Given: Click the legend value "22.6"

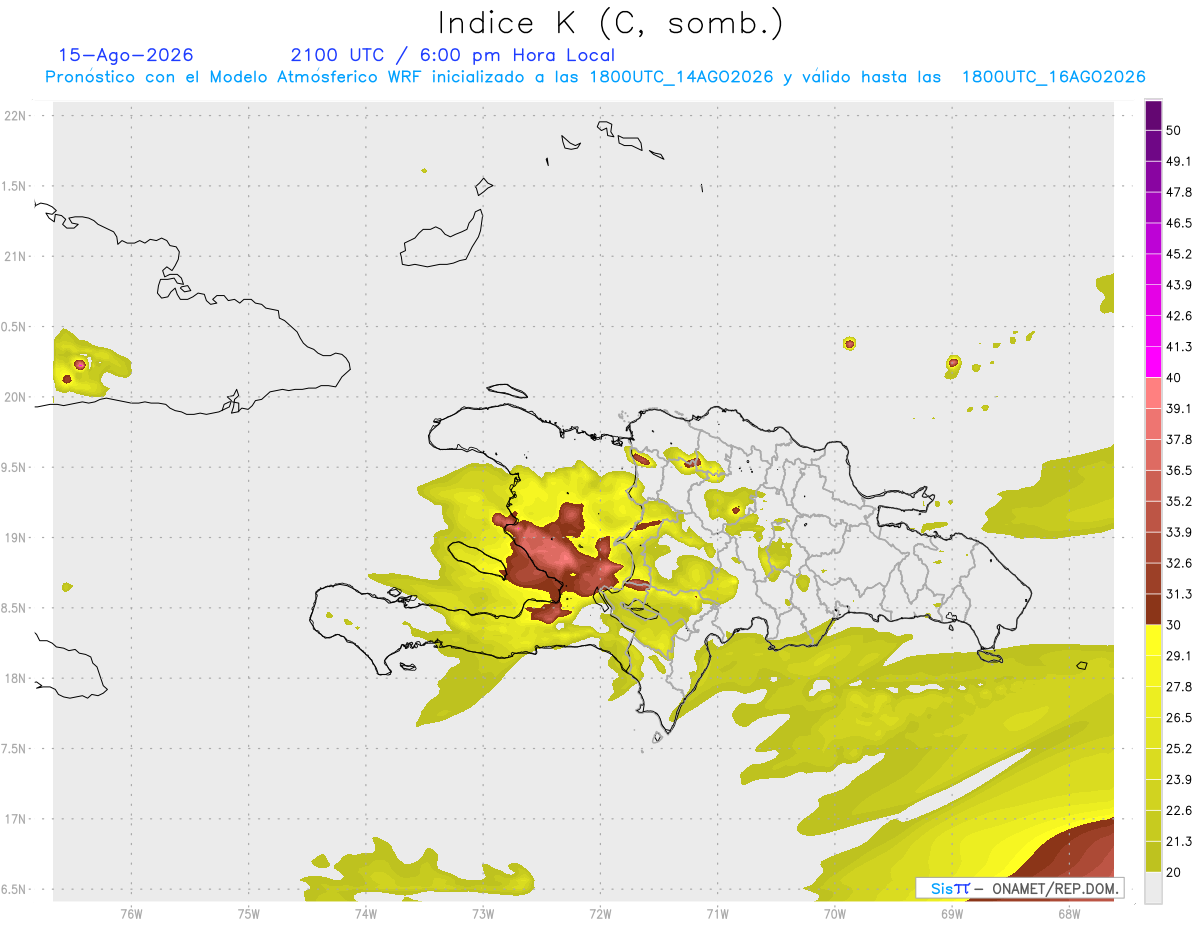Looking at the screenshot, I should point(1179,811).
